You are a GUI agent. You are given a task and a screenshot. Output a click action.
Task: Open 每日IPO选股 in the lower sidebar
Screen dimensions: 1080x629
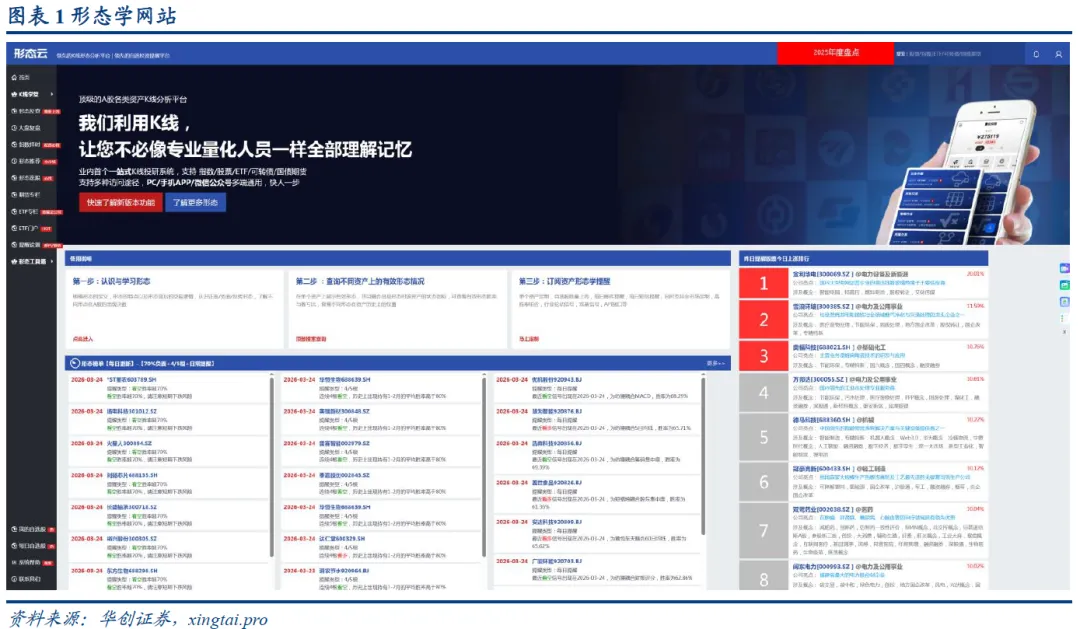[x=25, y=546]
